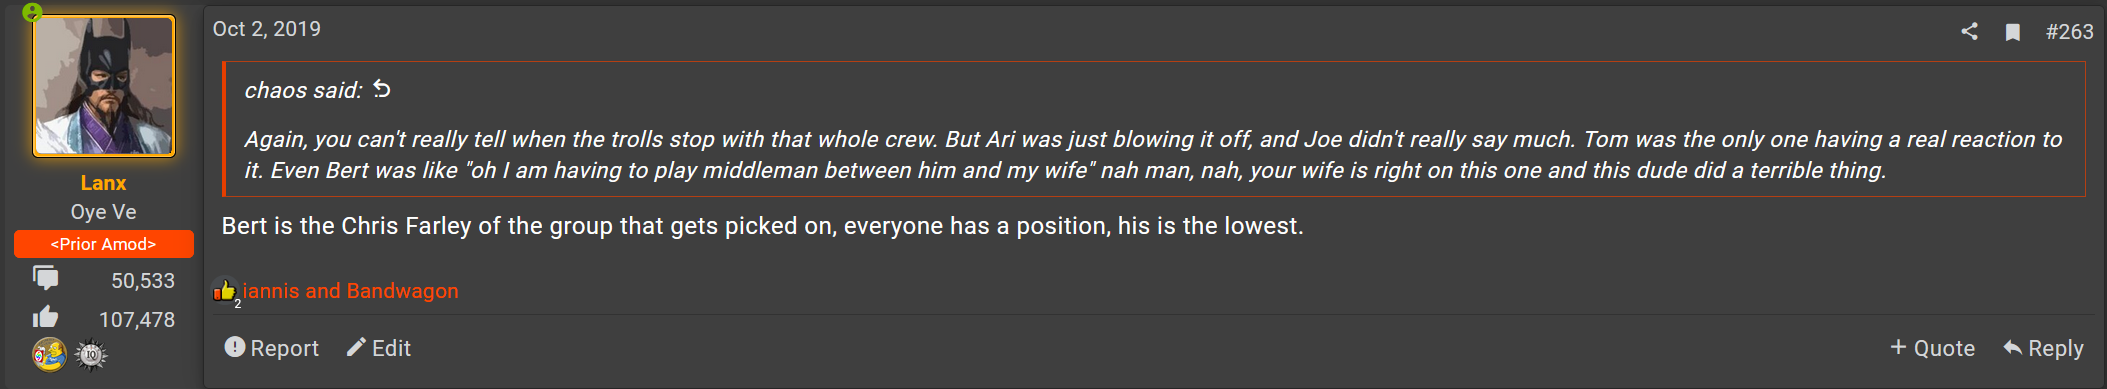View the colorful trophy badge
The width and height of the screenshot is (2107, 389).
coord(49,354)
